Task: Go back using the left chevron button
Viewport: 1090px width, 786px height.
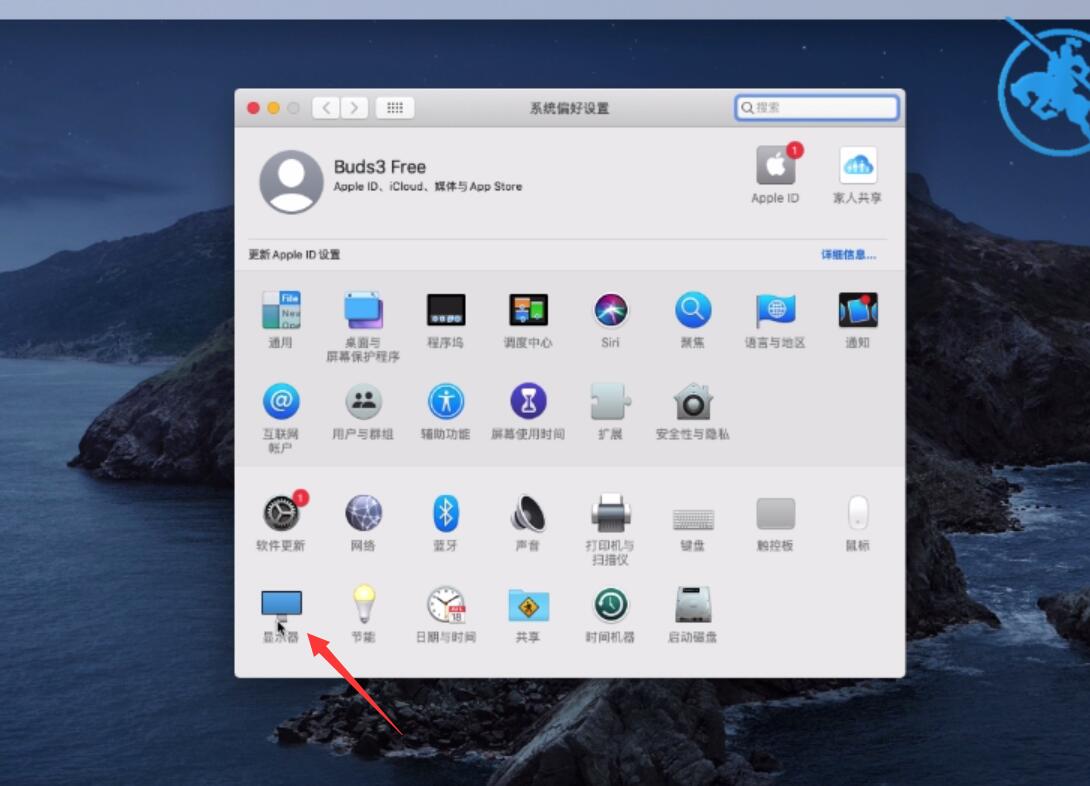Action: [x=326, y=108]
